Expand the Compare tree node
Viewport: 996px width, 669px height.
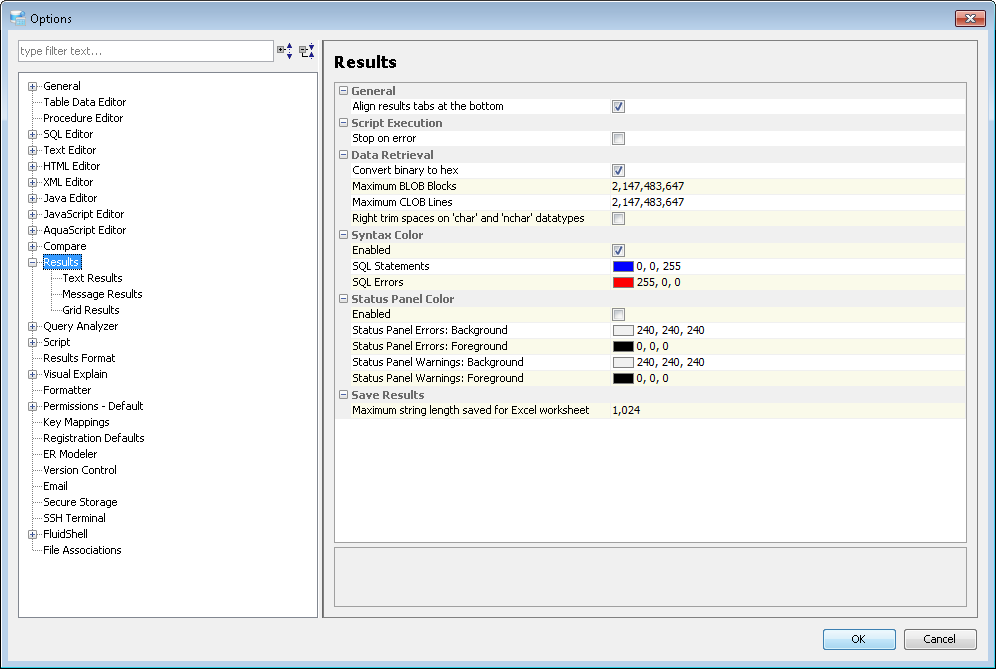pos(32,247)
